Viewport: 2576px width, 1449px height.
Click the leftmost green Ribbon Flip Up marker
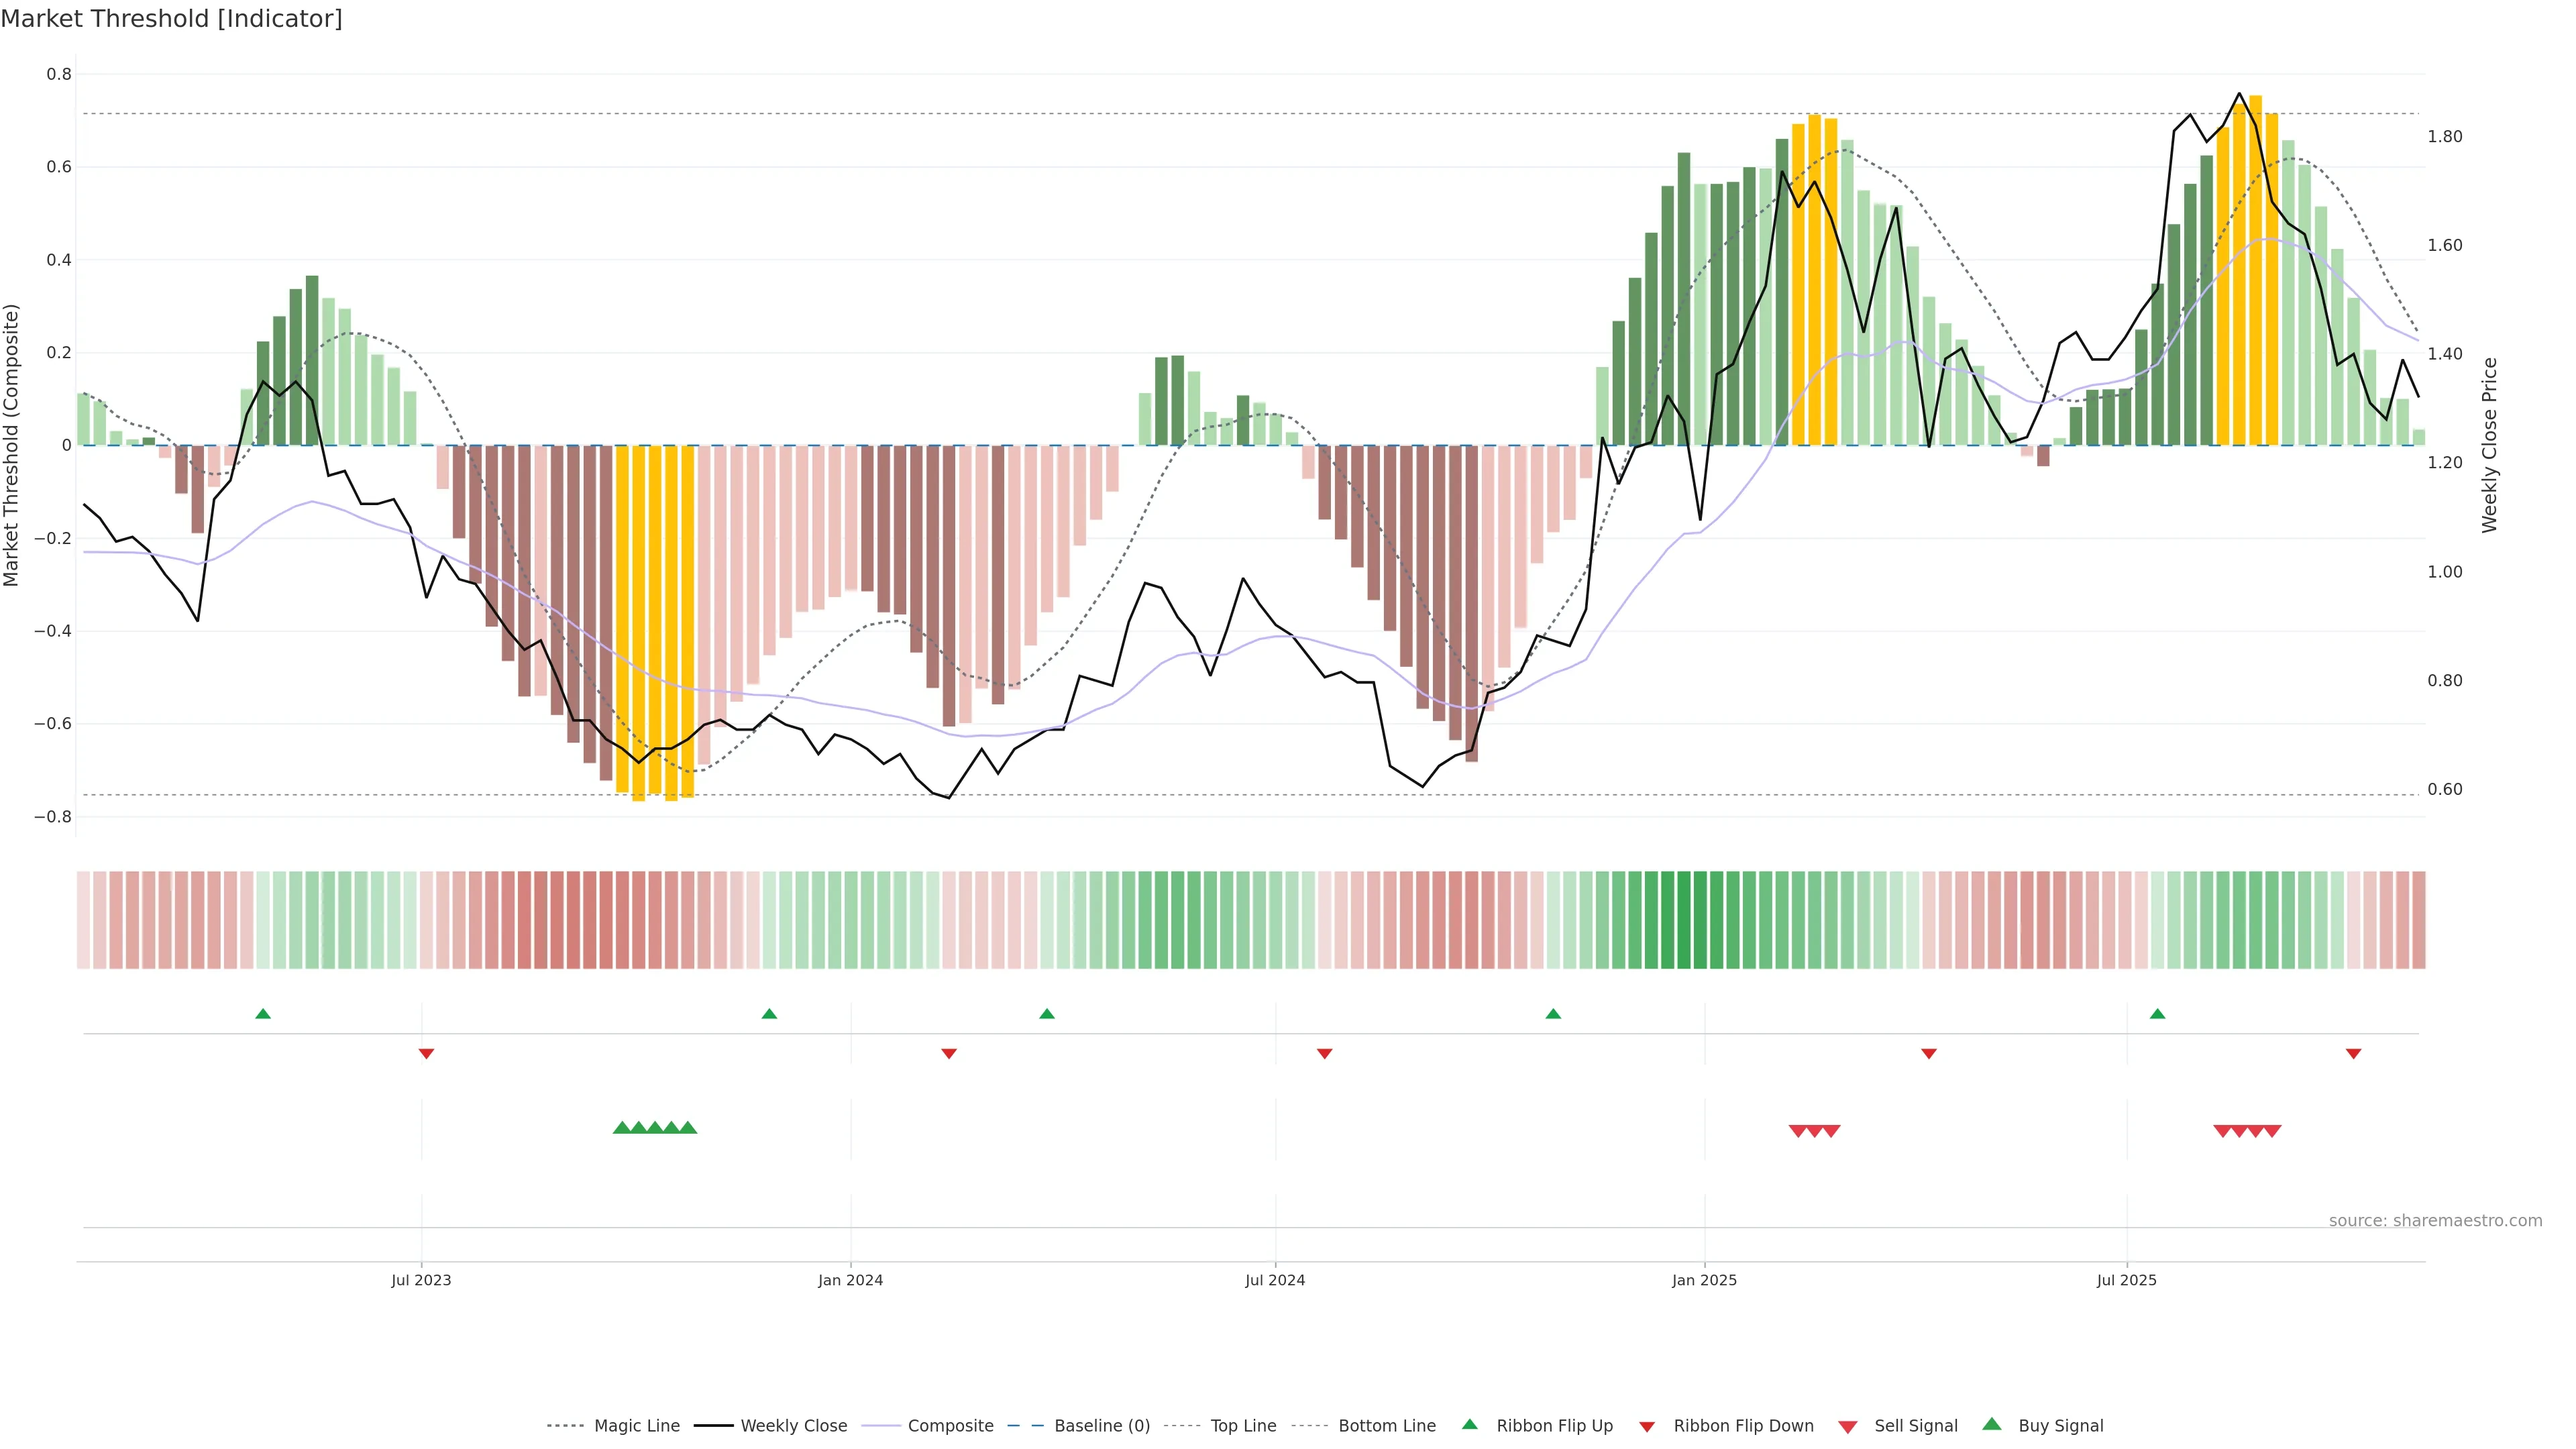click(x=263, y=1014)
